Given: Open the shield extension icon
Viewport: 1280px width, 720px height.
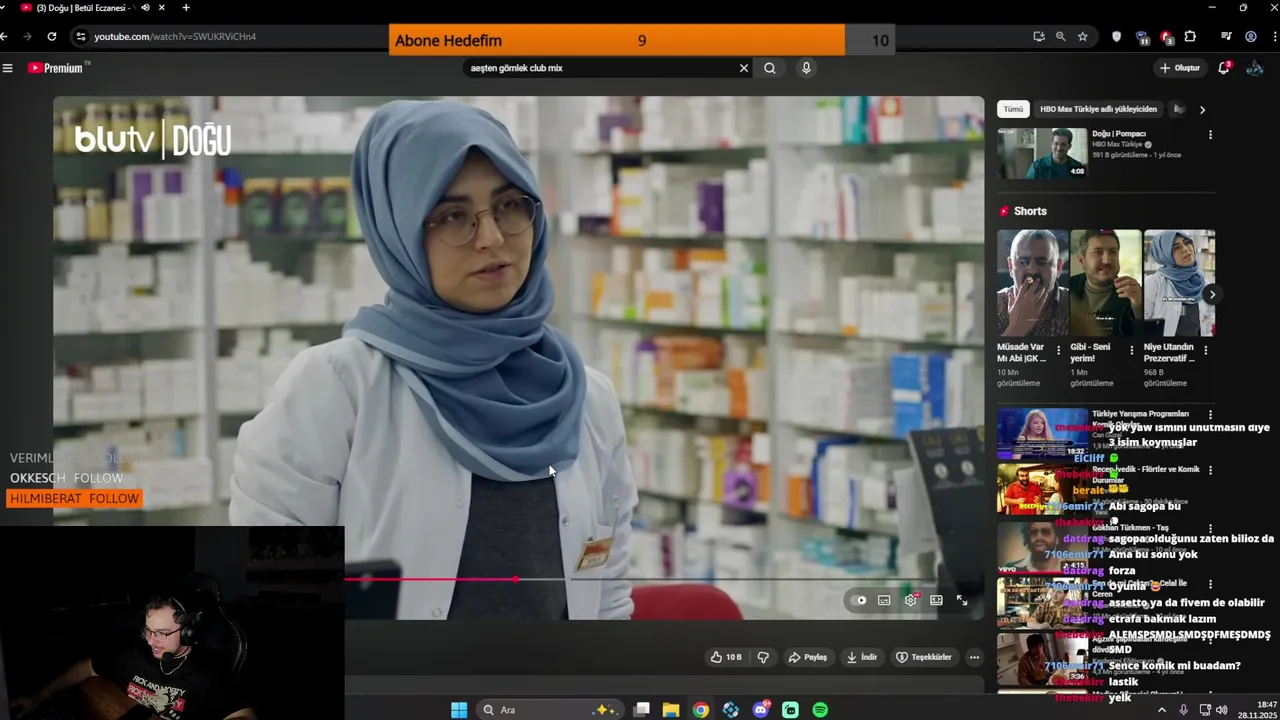Looking at the screenshot, I should (1117, 37).
